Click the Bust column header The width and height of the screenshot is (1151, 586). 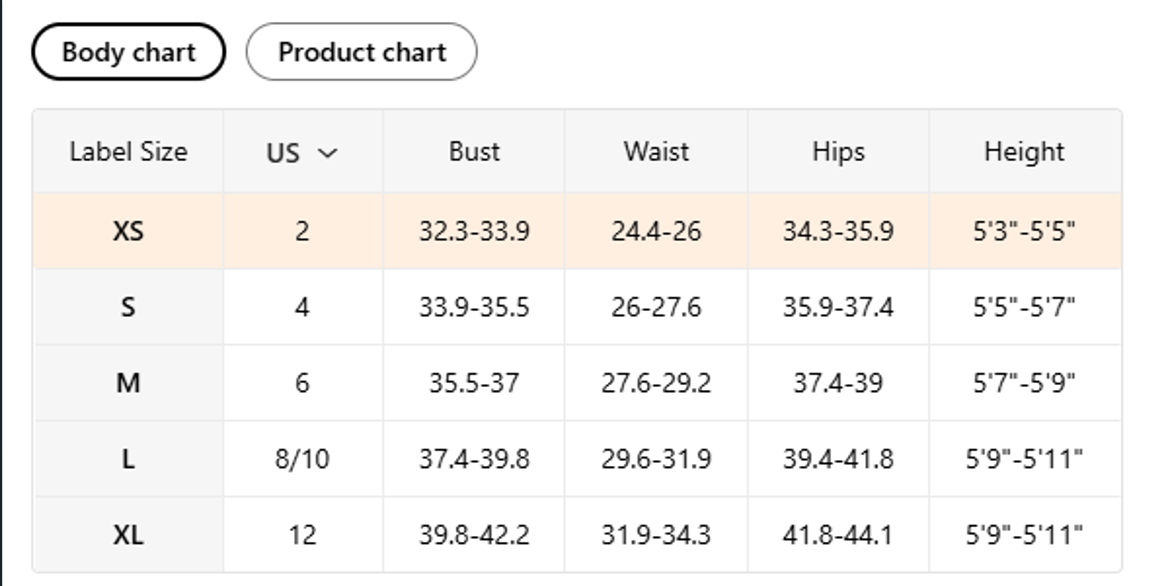click(x=474, y=152)
